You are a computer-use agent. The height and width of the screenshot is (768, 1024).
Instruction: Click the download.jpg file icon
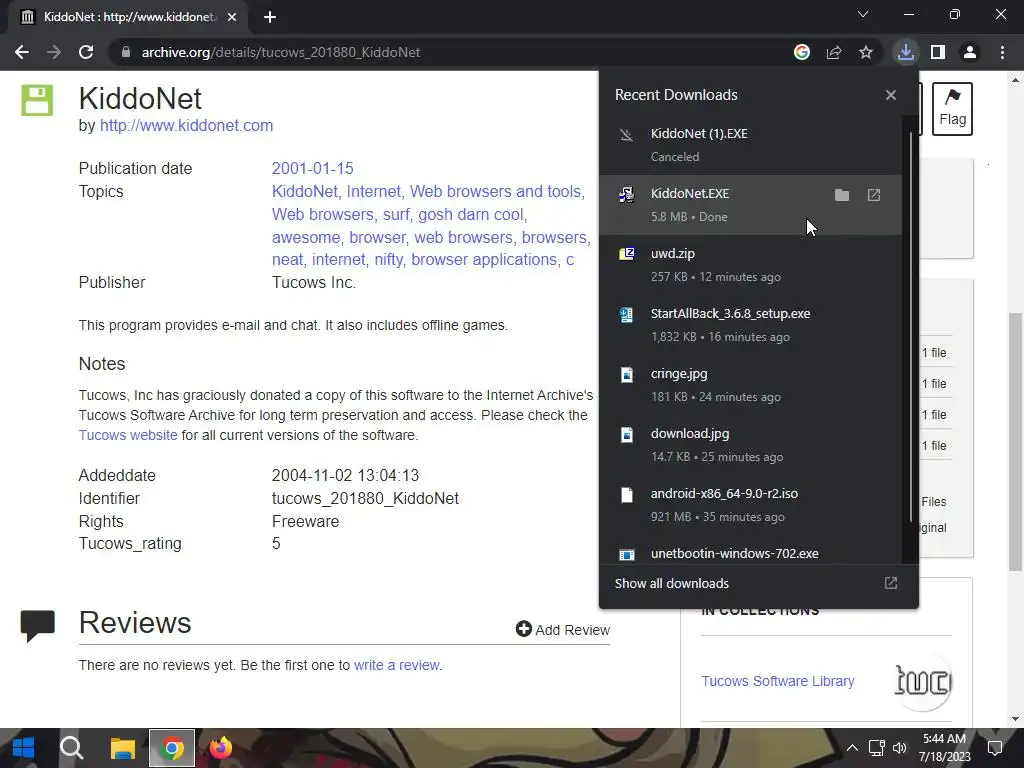click(x=626, y=435)
